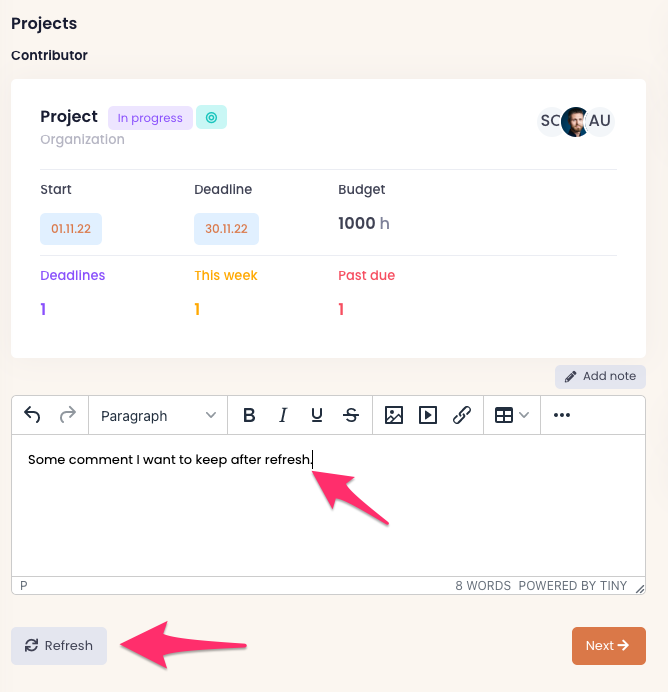Image resolution: width=668 pixels, height=692 pixels.
Task: Click the Add note button
Action: [x=600, y=376]
